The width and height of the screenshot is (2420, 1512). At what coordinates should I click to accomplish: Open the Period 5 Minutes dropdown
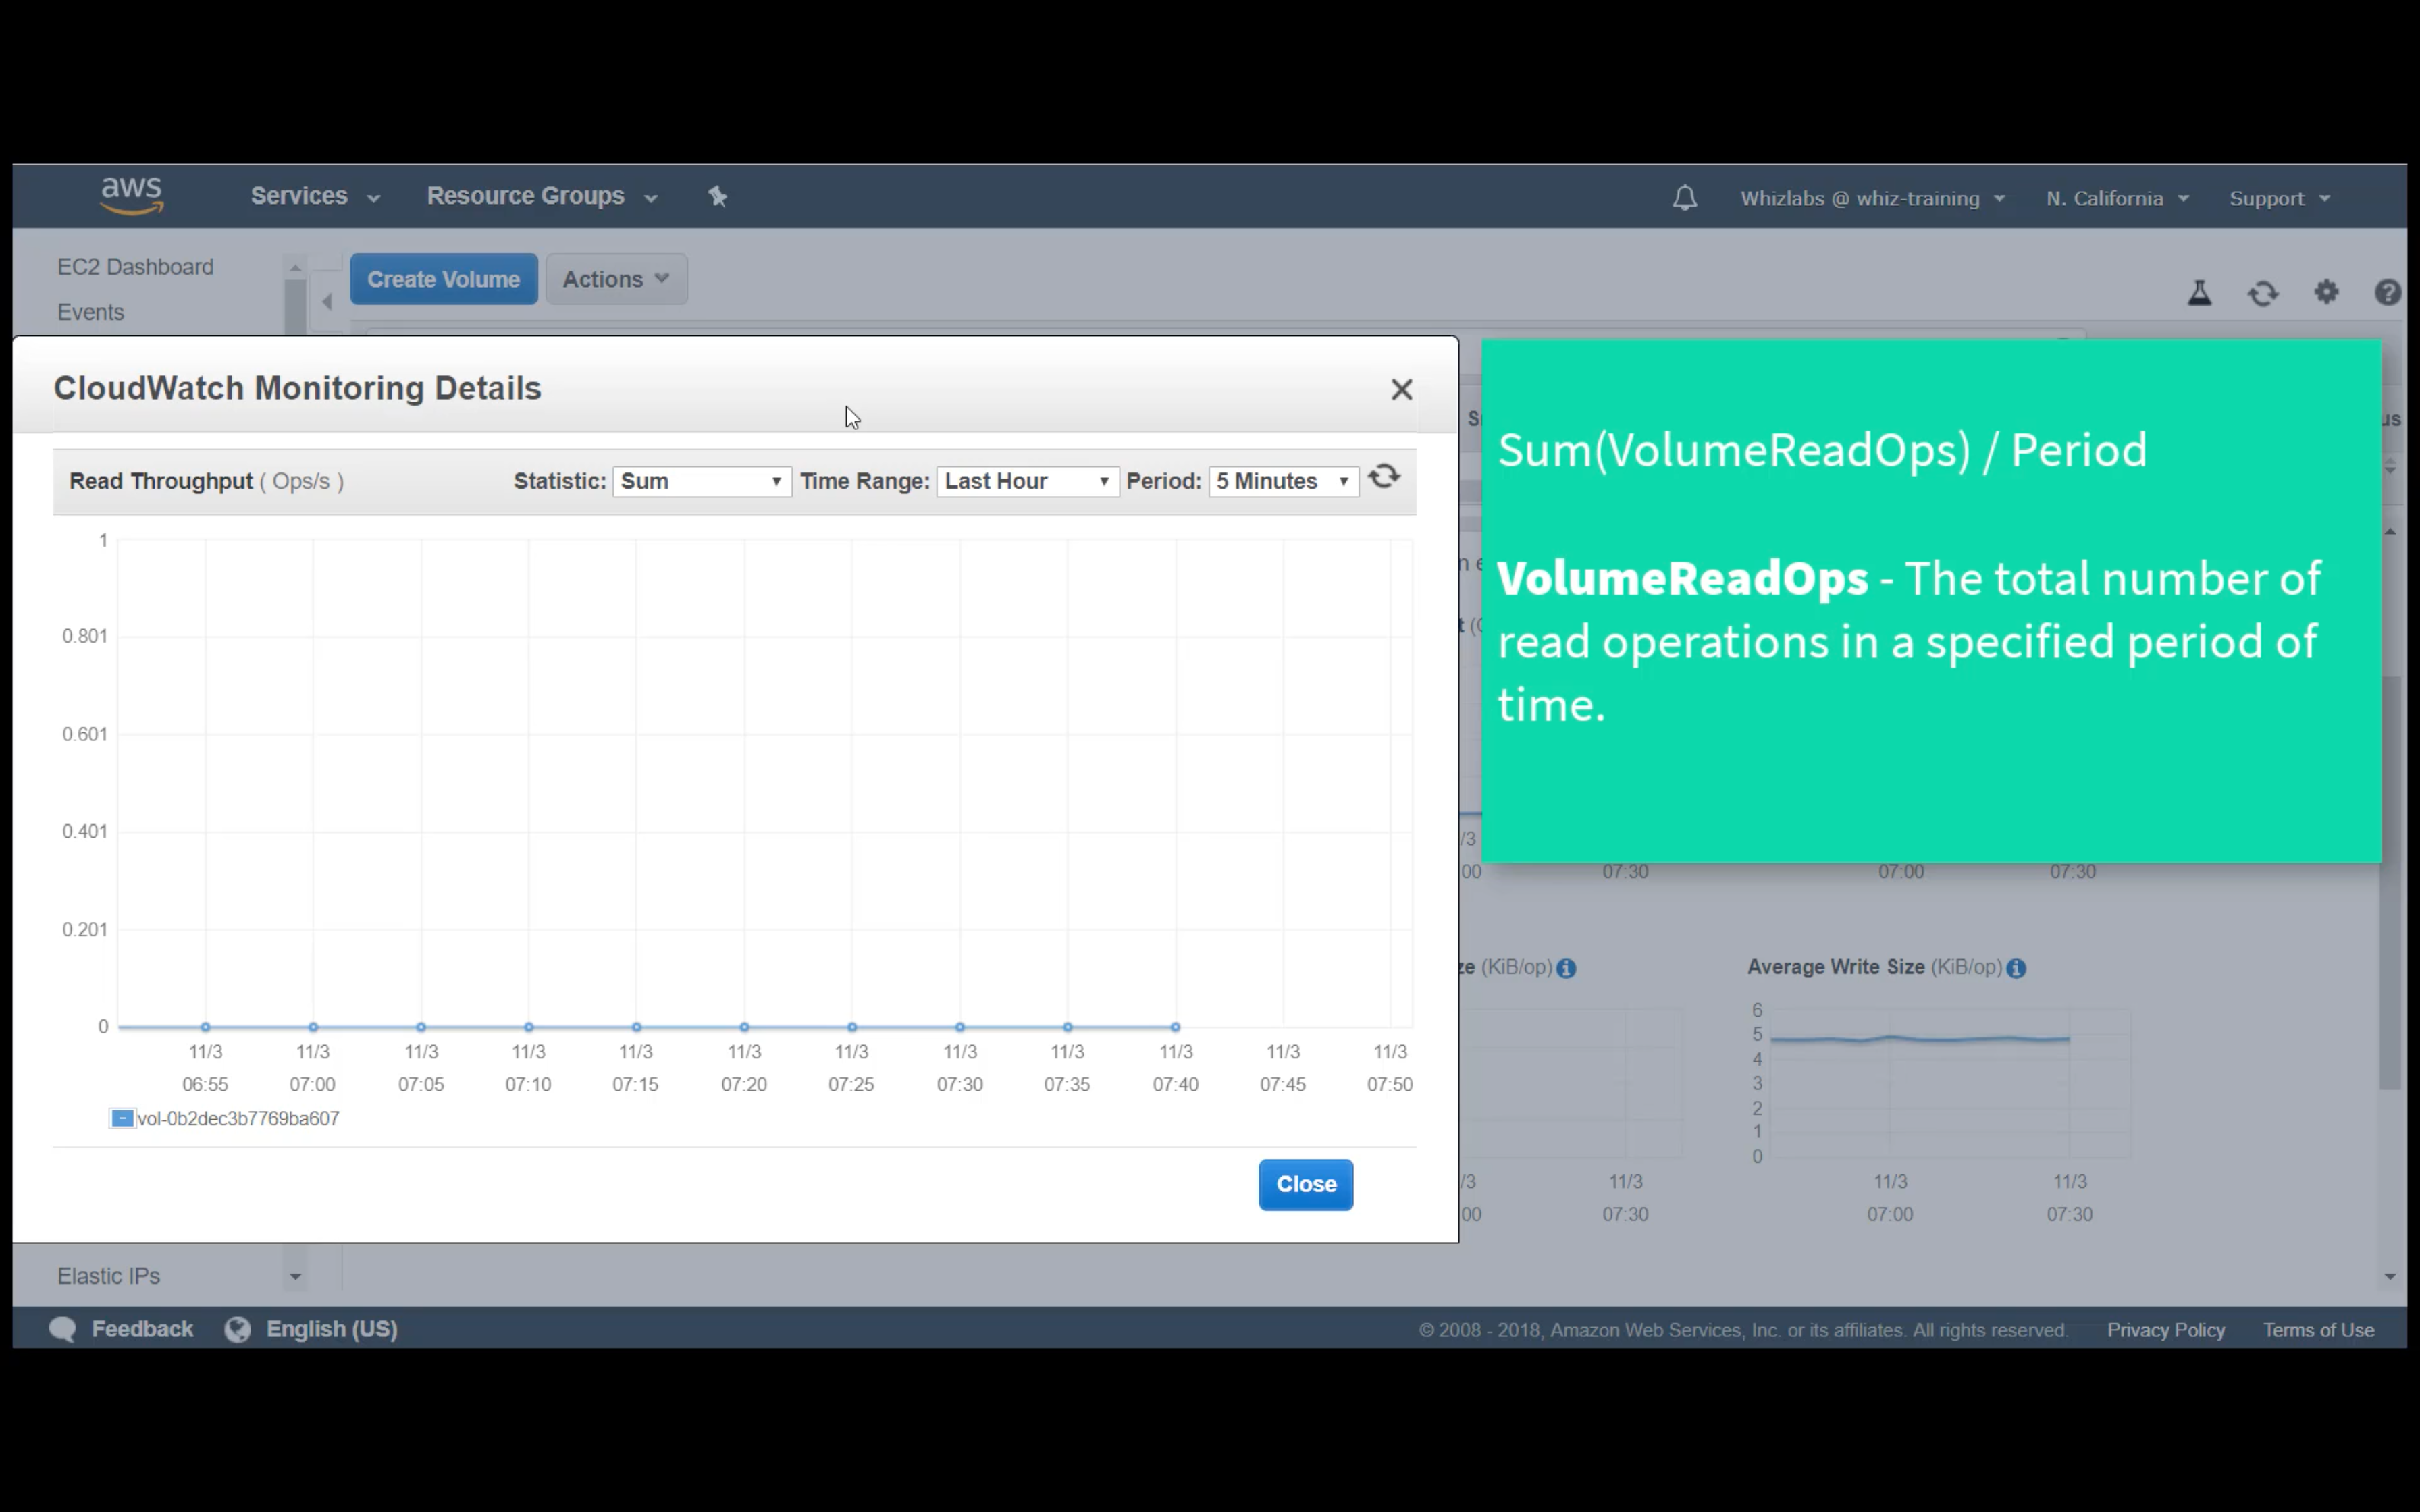pos(1283,481)
